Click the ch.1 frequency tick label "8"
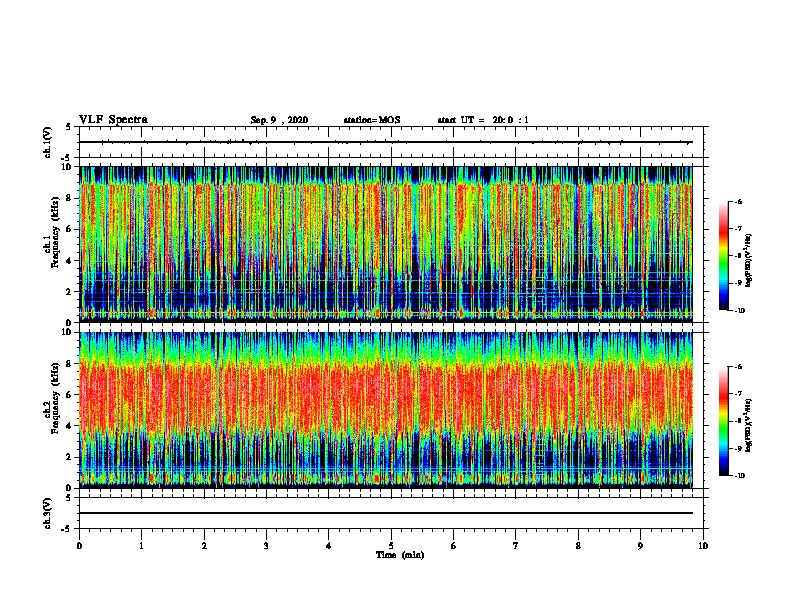 pos(69,198)
